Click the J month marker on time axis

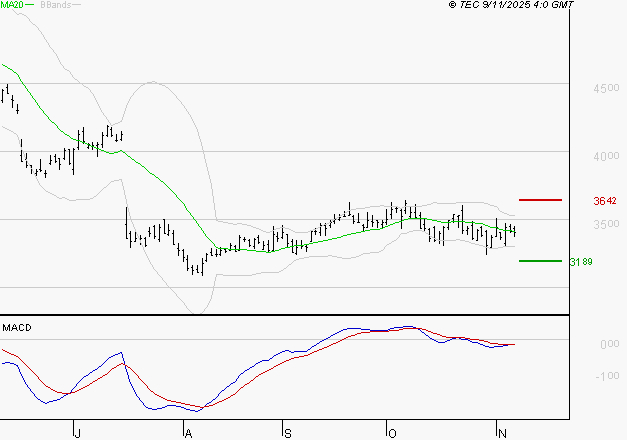78,433
